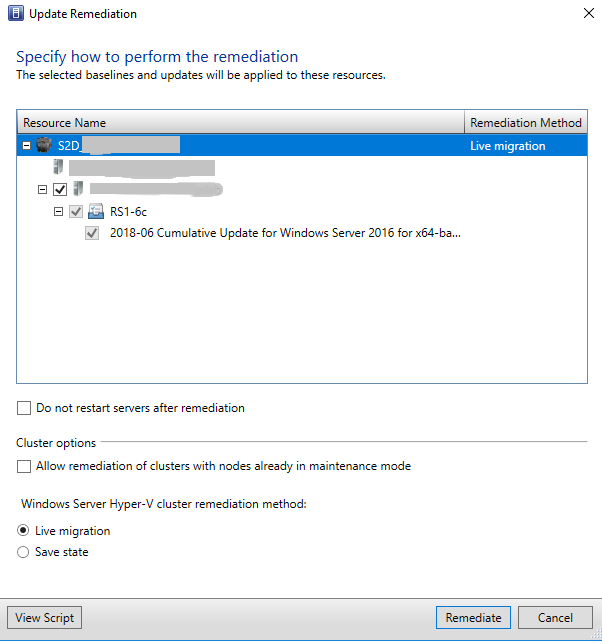This screenshot has height=642, width=602.
Task: Click the Update Remediation title bar icon
Action: [x=16, y=13]
